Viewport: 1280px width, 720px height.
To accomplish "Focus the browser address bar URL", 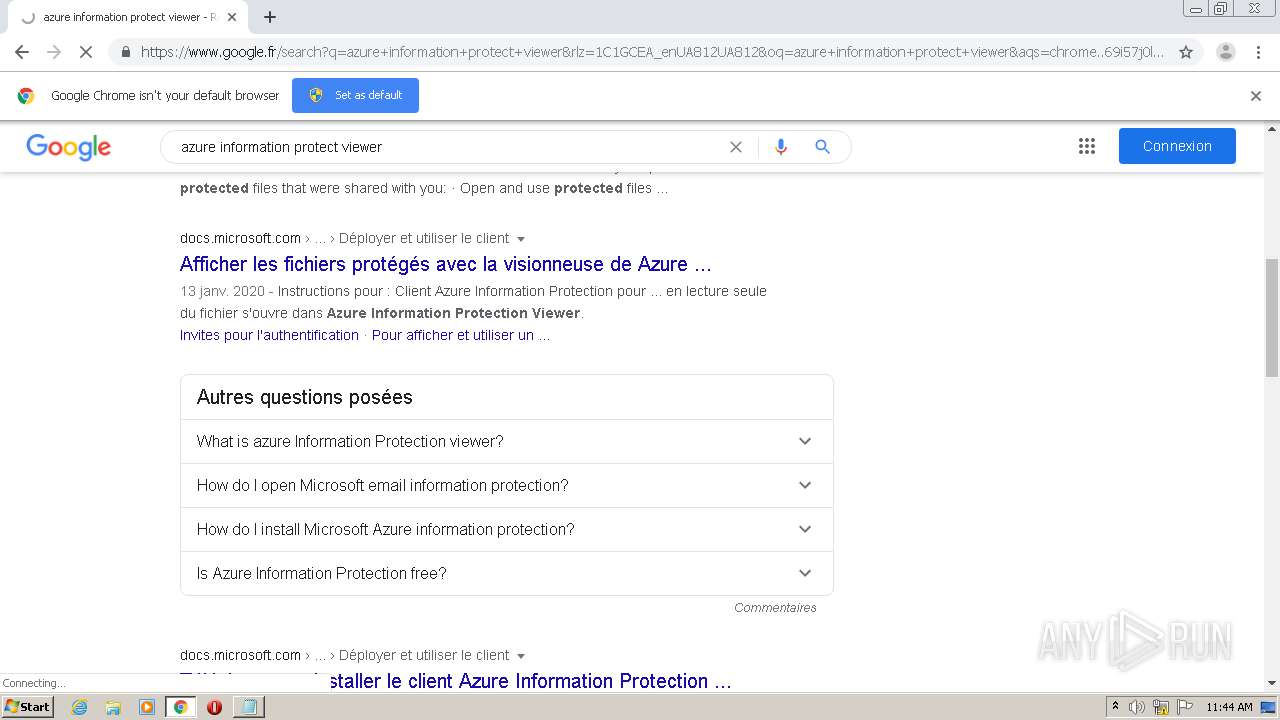I will (x=652, y=52).
